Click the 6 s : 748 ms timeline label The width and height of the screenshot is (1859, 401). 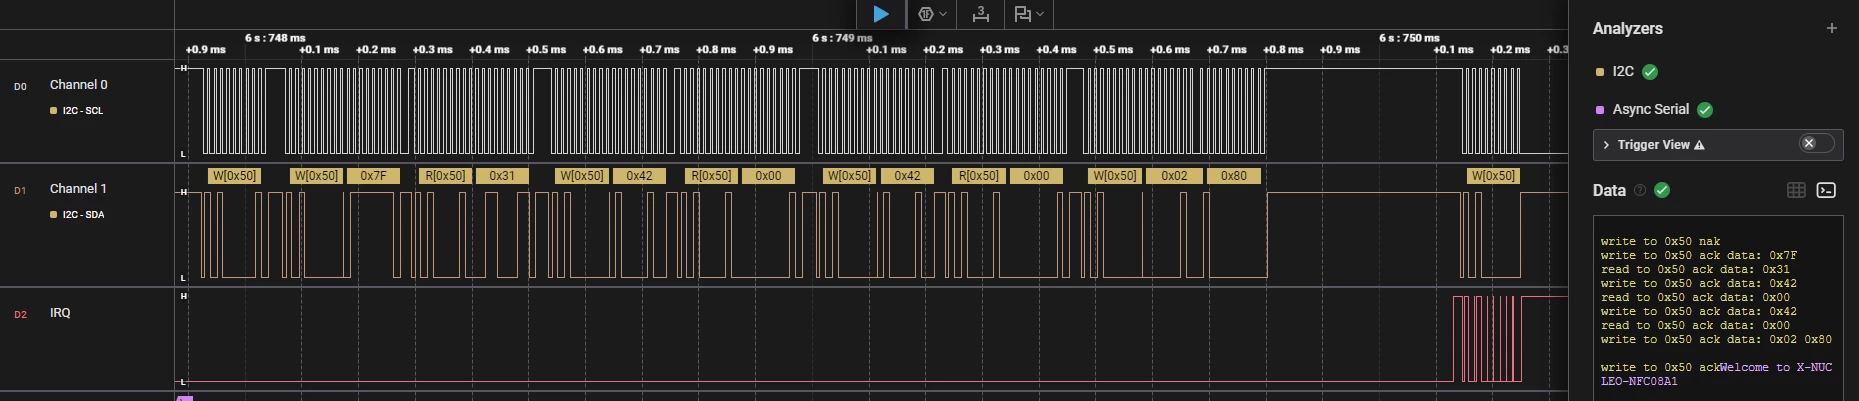coord(275,38)
